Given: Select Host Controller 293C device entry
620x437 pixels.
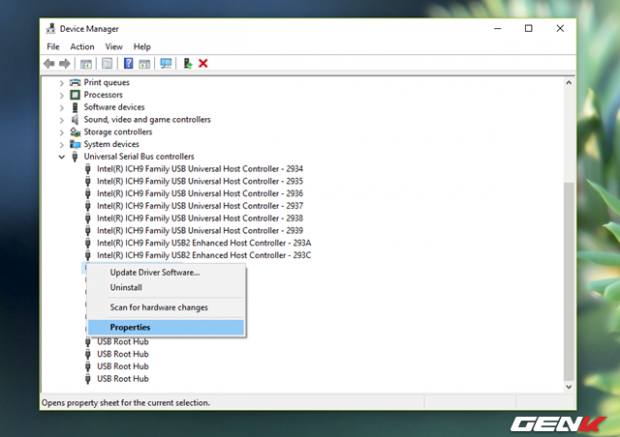Looking at the screenshot, I should point(204,255).
